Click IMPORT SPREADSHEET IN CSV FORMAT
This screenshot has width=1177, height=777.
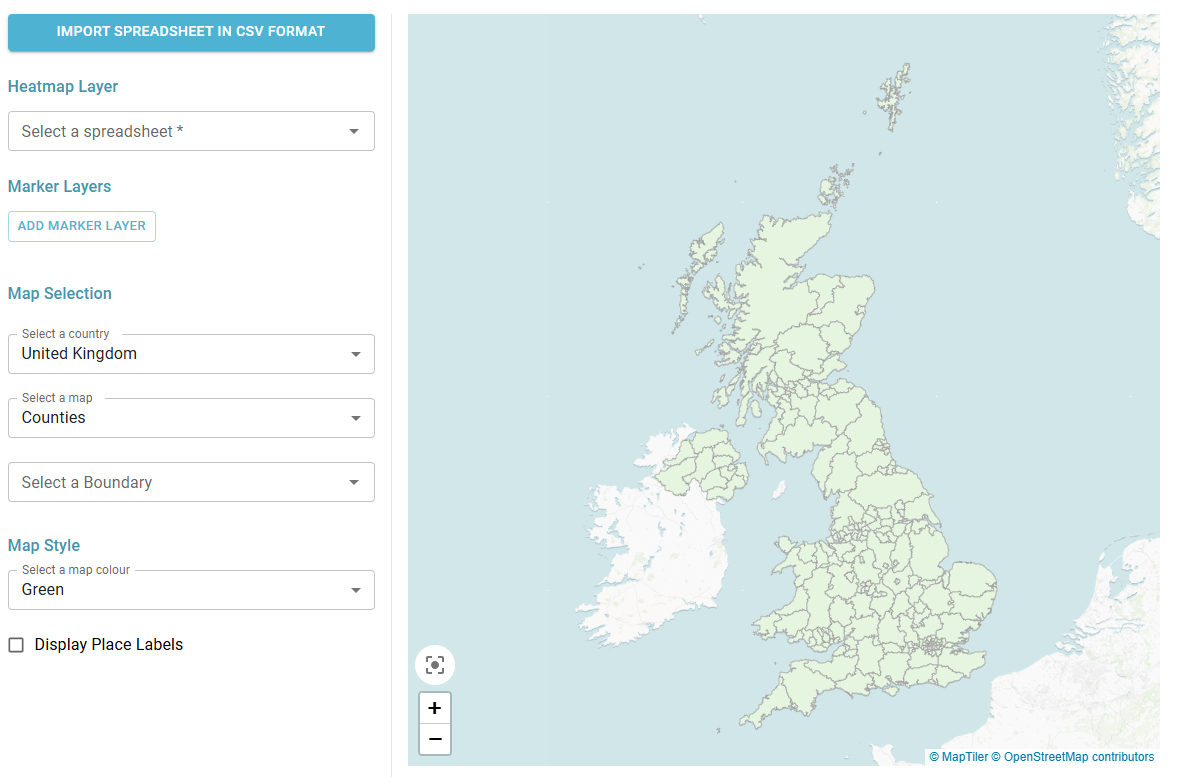[191, 32]
